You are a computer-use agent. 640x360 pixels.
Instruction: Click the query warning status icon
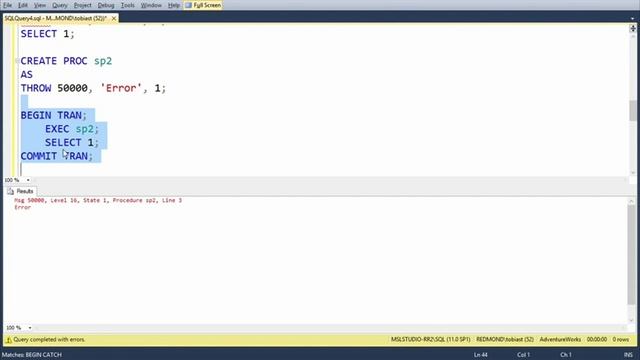8,340
